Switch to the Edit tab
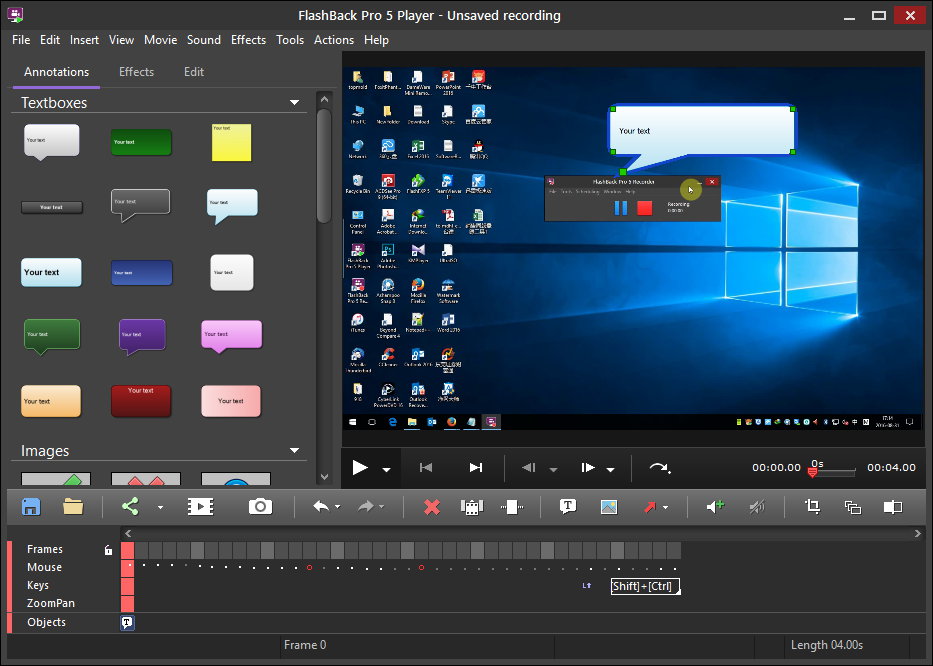The width and height of the screenshot is (933, 666). pyautogui.click(x=194, y=72)
